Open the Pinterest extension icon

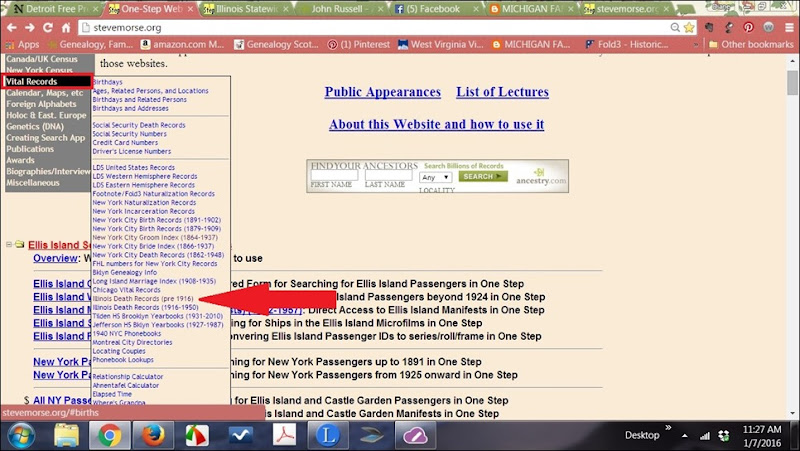point(748,28)
